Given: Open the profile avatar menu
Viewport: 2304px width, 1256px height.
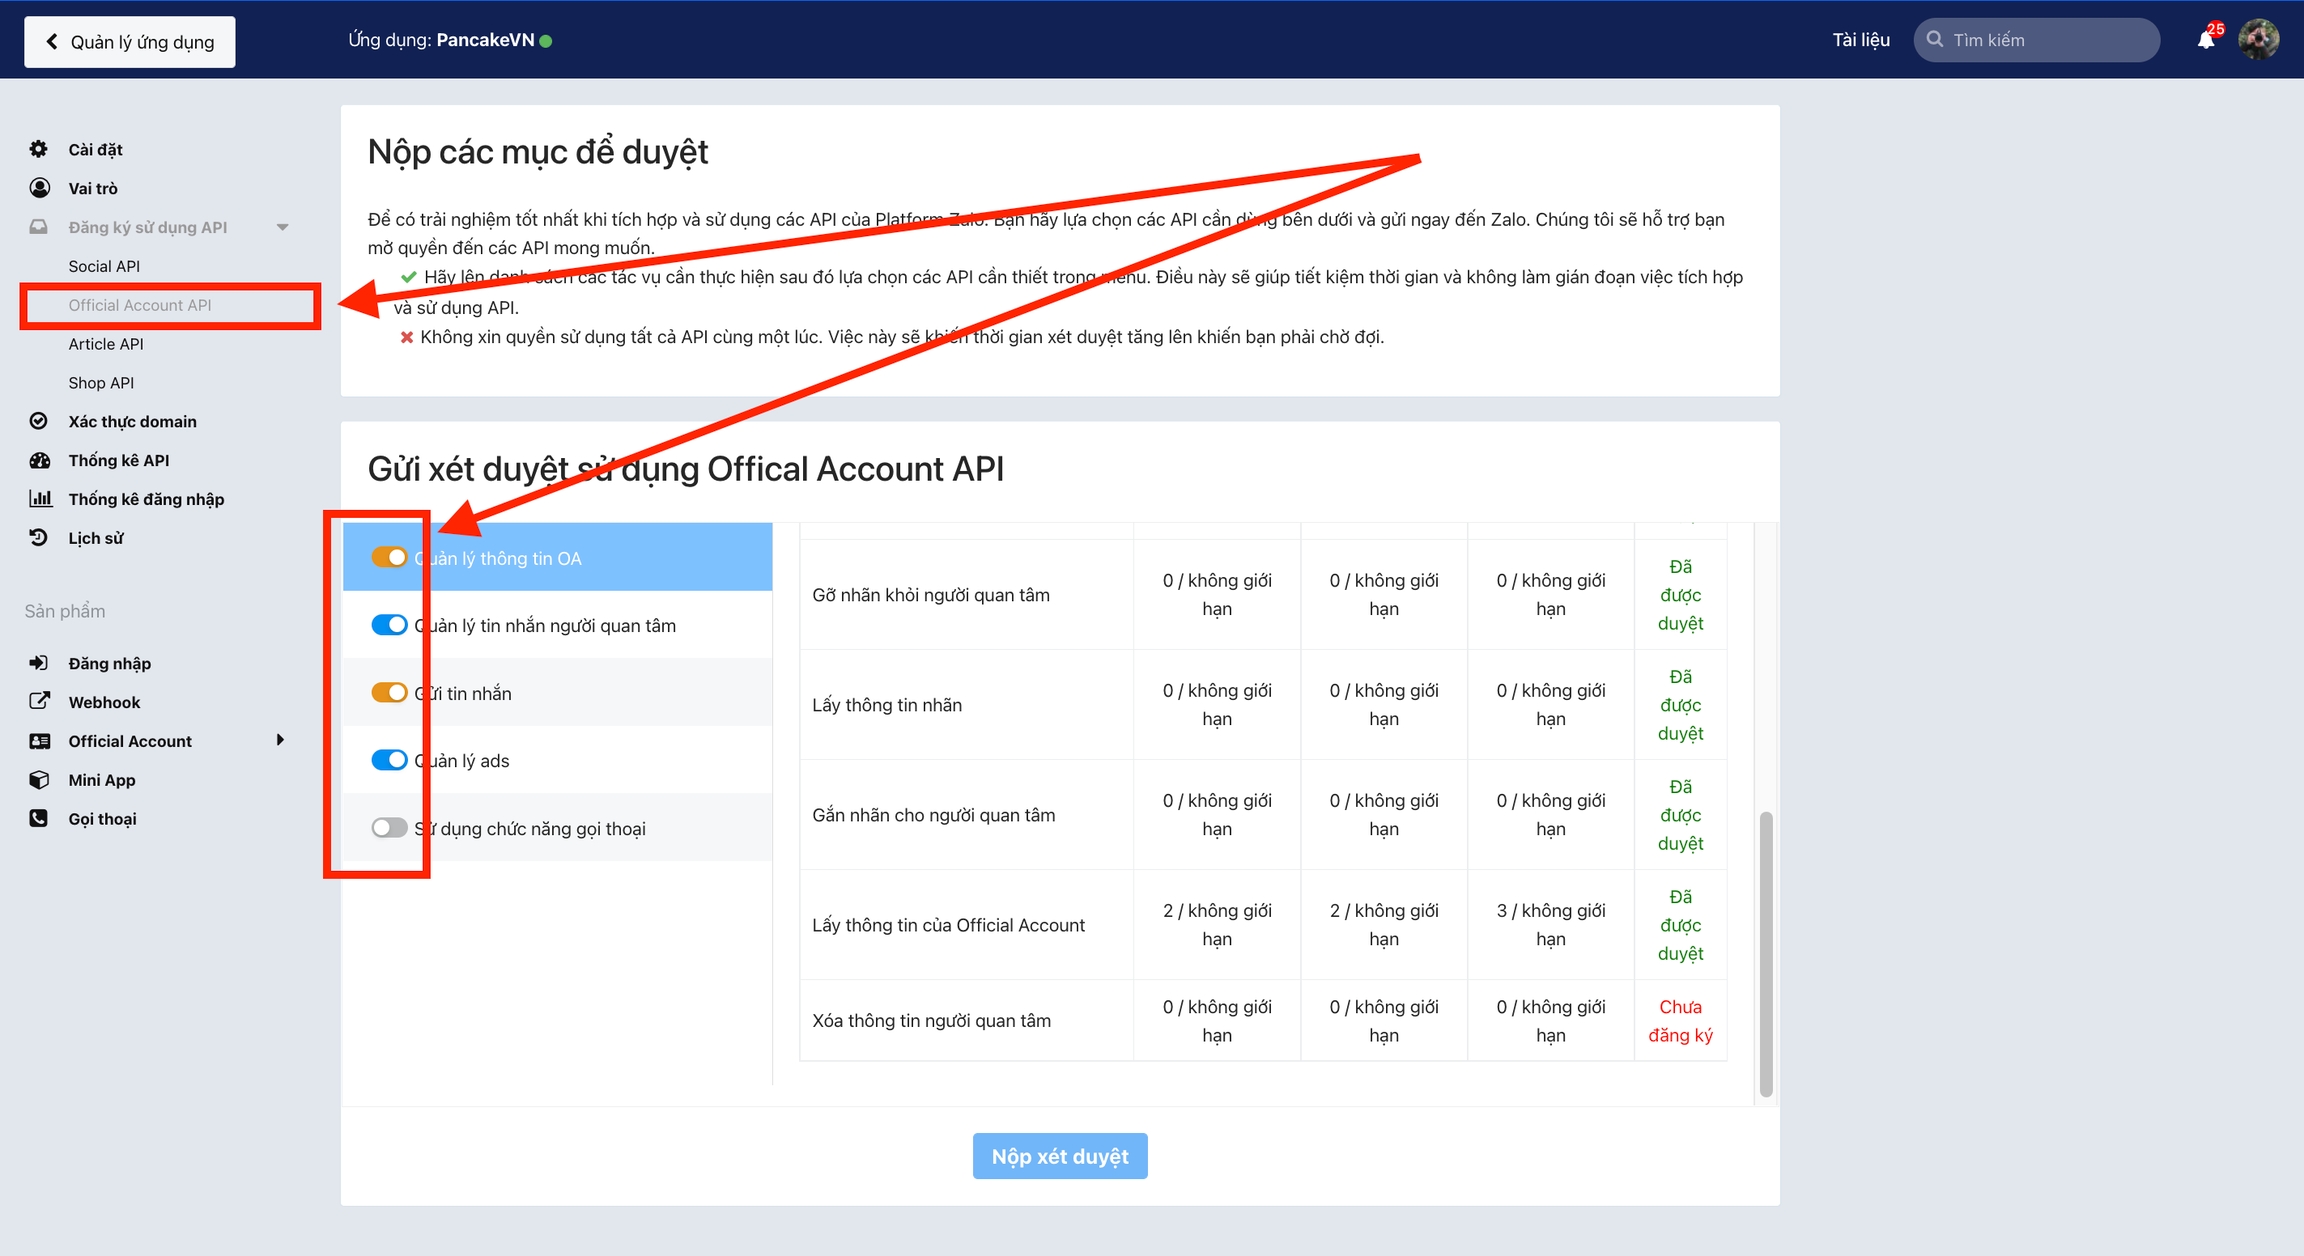Looking at the screenshot, I should (2258, 40).
